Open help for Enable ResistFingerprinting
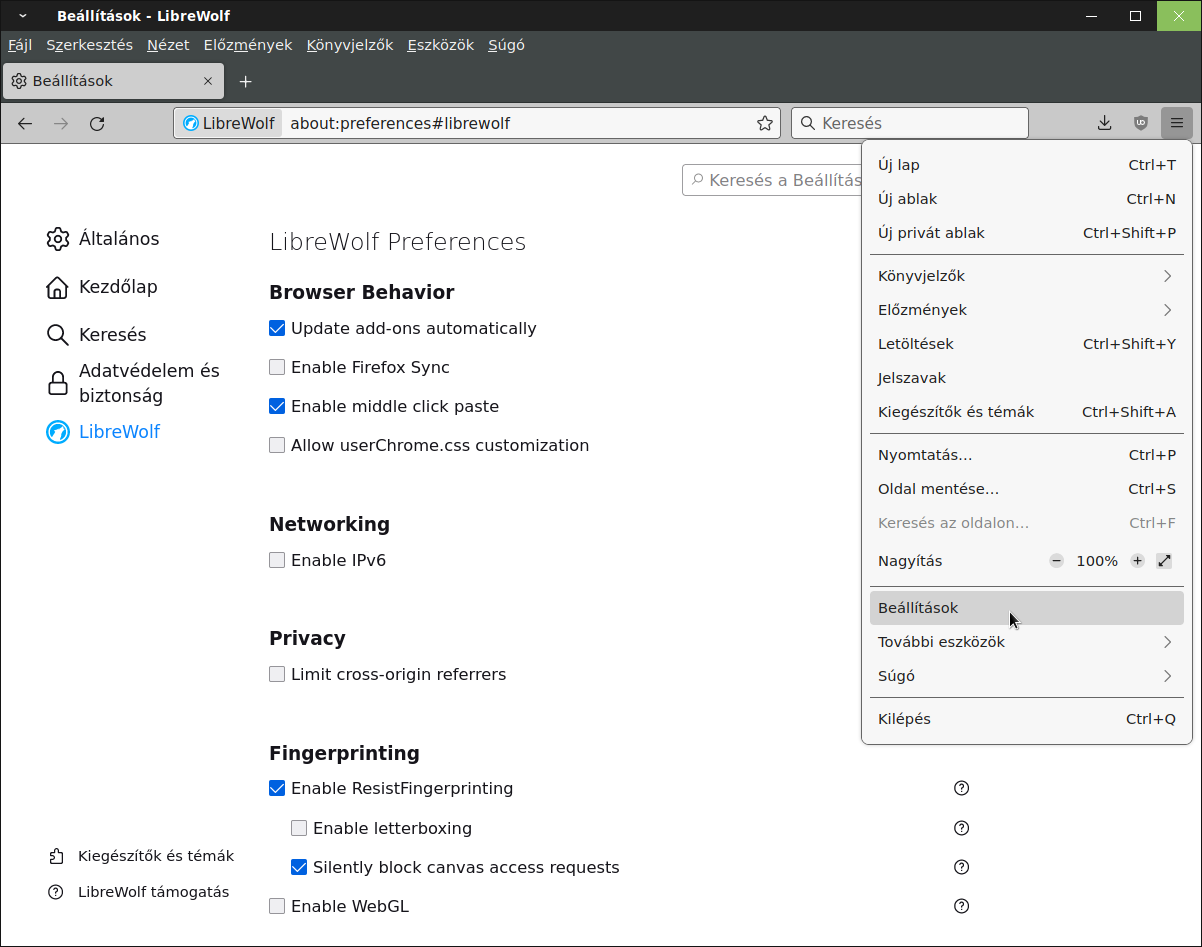Viewport: 1202px width, 947px height. 962,788
